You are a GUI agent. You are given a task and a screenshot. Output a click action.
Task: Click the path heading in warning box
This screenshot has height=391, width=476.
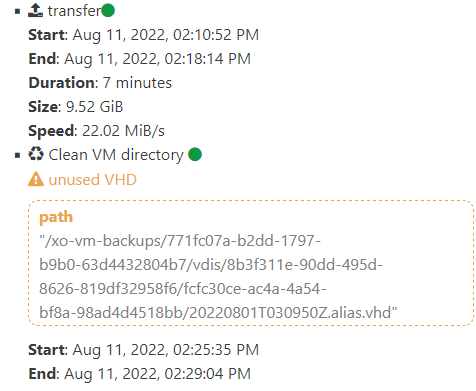tap(56, 217)
